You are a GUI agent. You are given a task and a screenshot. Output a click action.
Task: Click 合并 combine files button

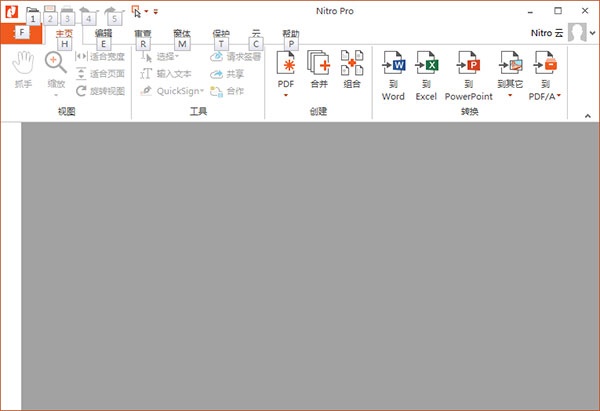(x=319, y=70)
